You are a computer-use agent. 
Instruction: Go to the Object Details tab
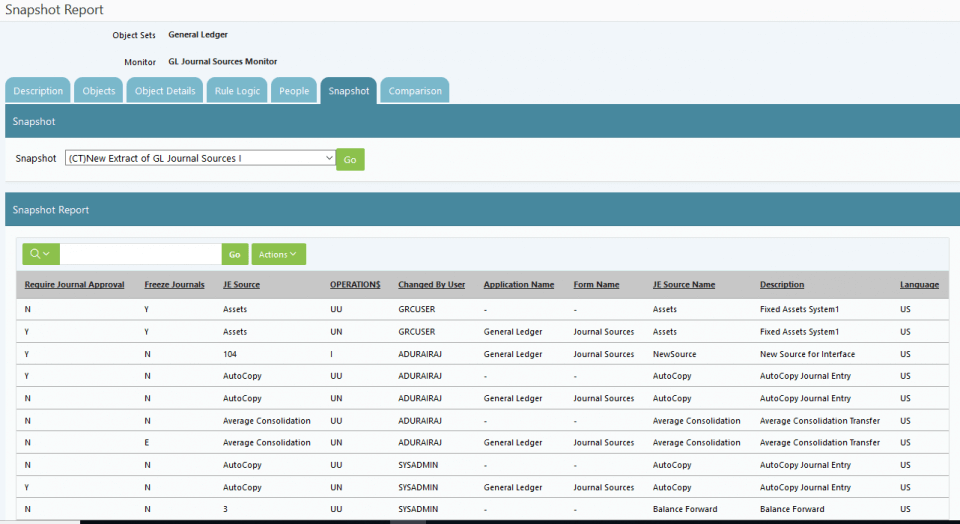tap(165, 91)
